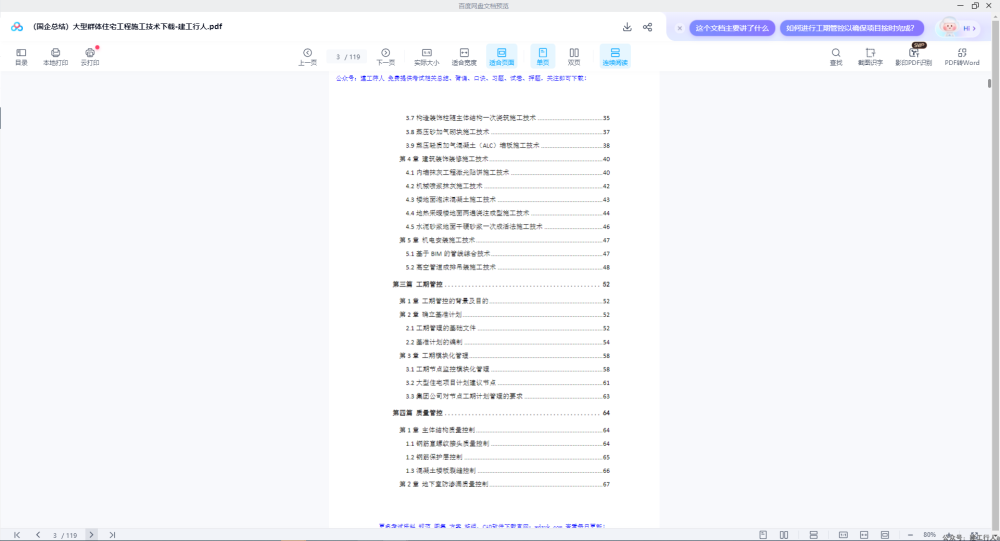This screenshot has width=1000, height=541.
Task: Click fit width icon in status bar
Action: [x=864, y=535]
